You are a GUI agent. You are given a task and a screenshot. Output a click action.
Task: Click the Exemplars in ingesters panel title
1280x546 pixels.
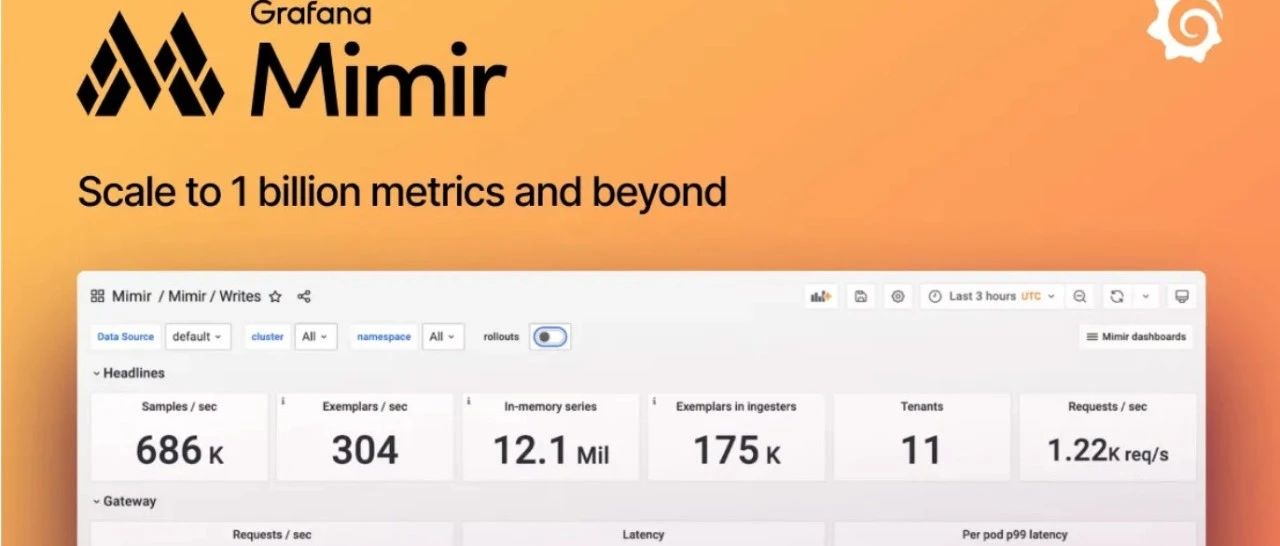[x=736, y=407]
